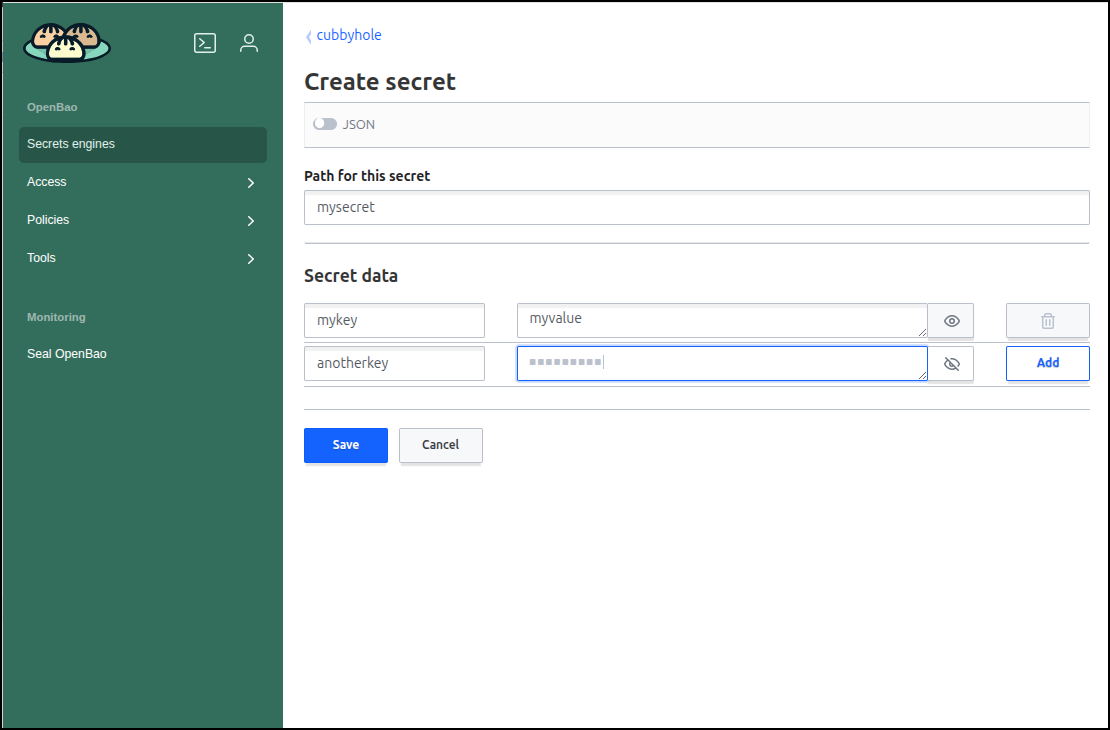This screenshot has height=730, width=1110.
Task: Reveal the anotherkey masked value
Action: (x=951, y=364)
